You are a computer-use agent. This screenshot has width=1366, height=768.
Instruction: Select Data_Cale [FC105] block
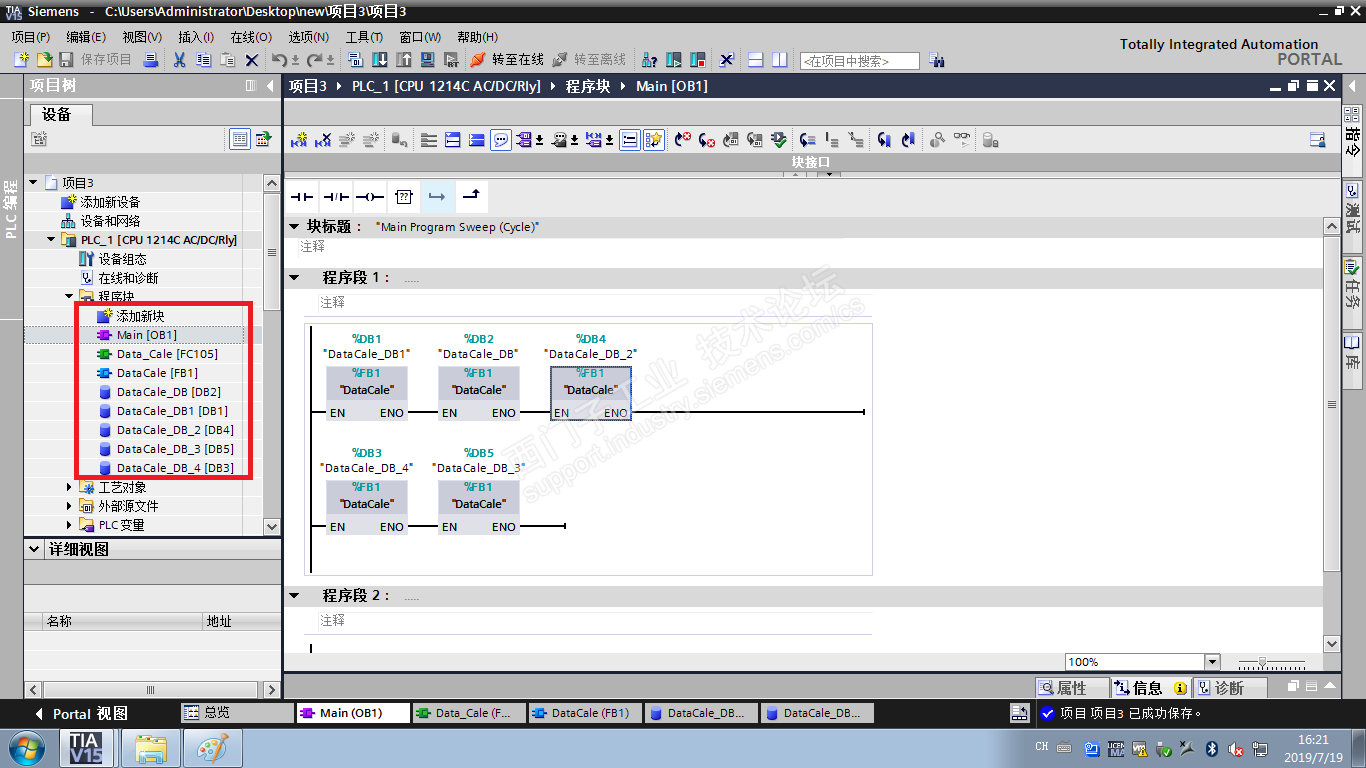click(166, 354)
